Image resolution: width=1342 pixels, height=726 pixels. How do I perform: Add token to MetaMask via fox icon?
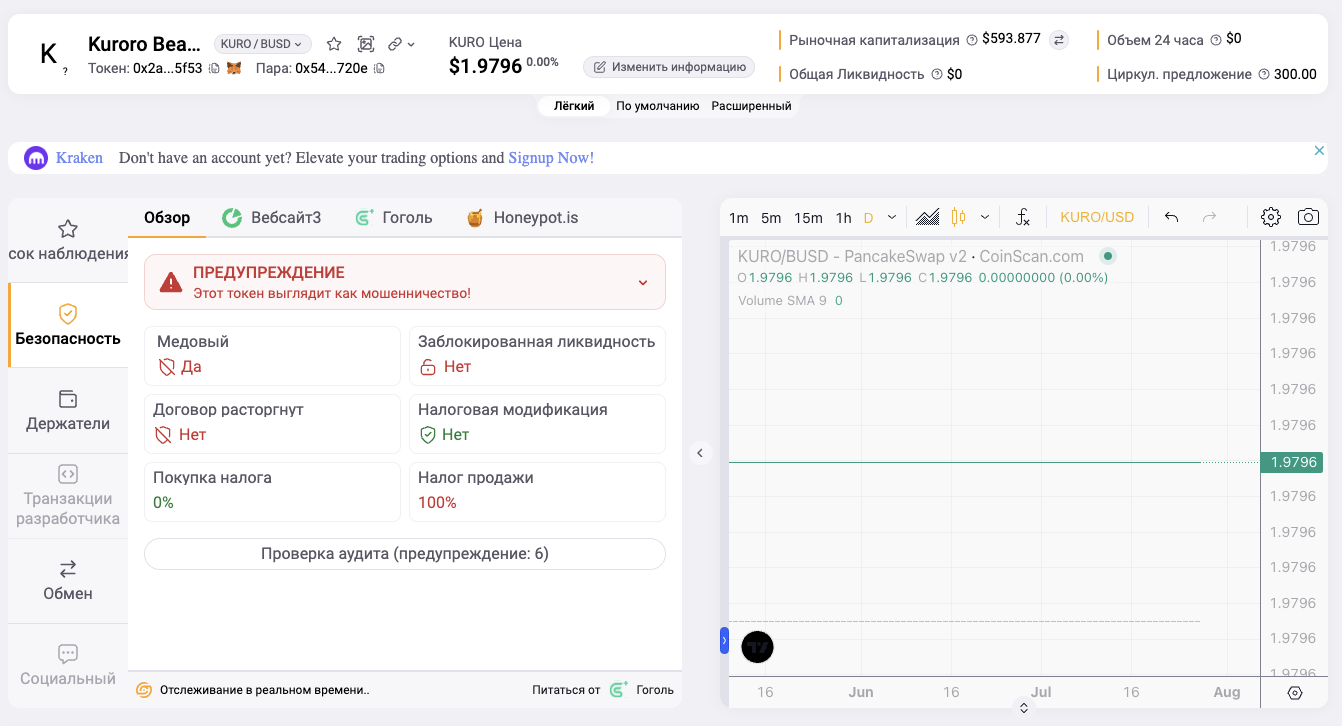click(x=233, y=69)
